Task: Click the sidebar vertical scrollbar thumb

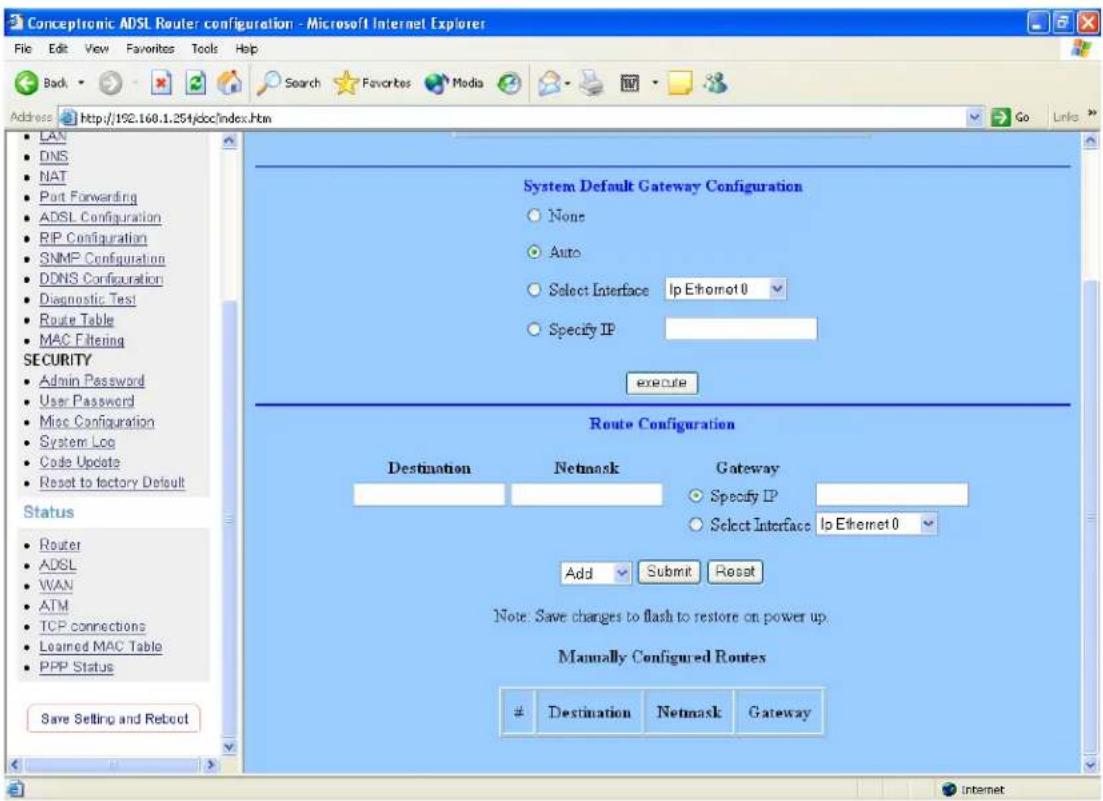Action: [x=229, y=518]
